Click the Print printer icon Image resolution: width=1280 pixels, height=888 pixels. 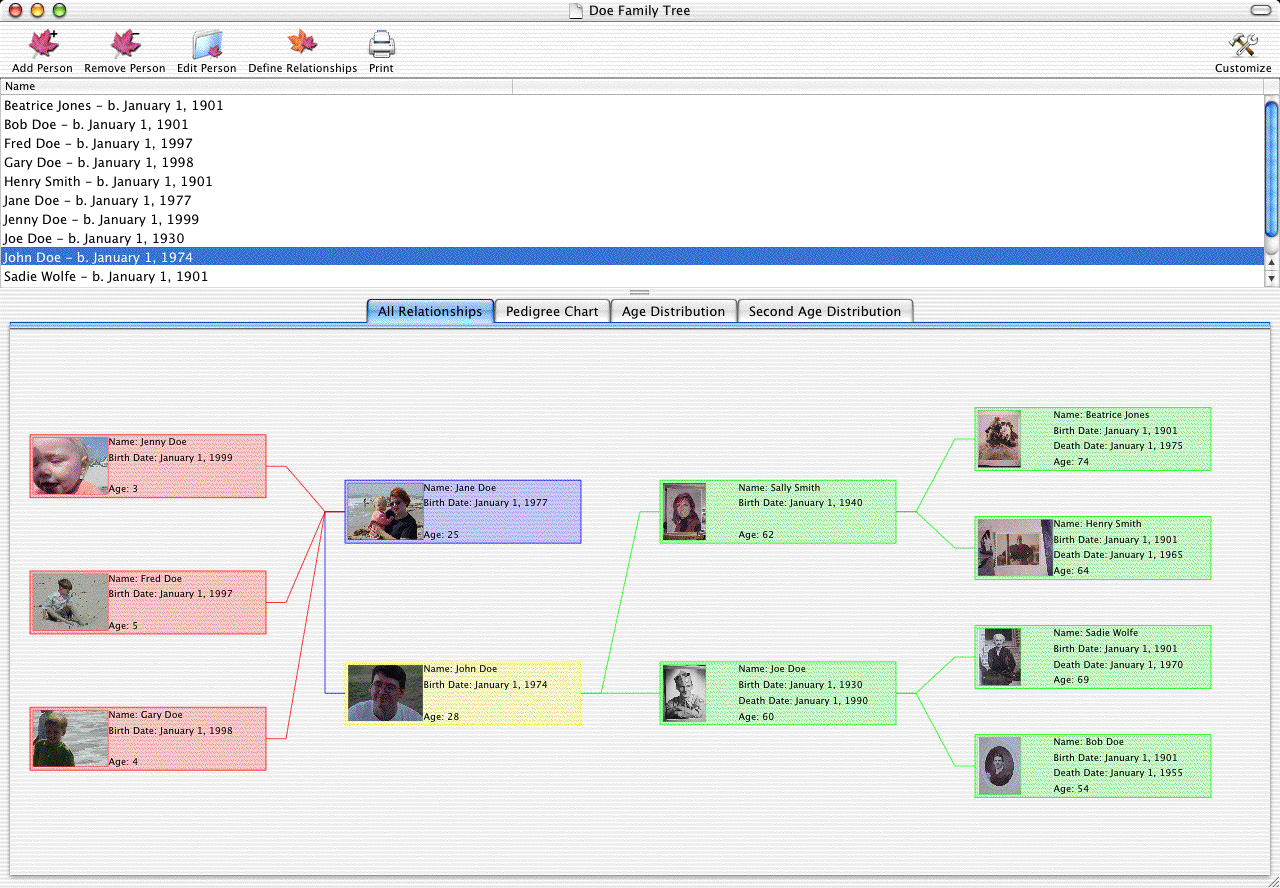pos(381,45)
